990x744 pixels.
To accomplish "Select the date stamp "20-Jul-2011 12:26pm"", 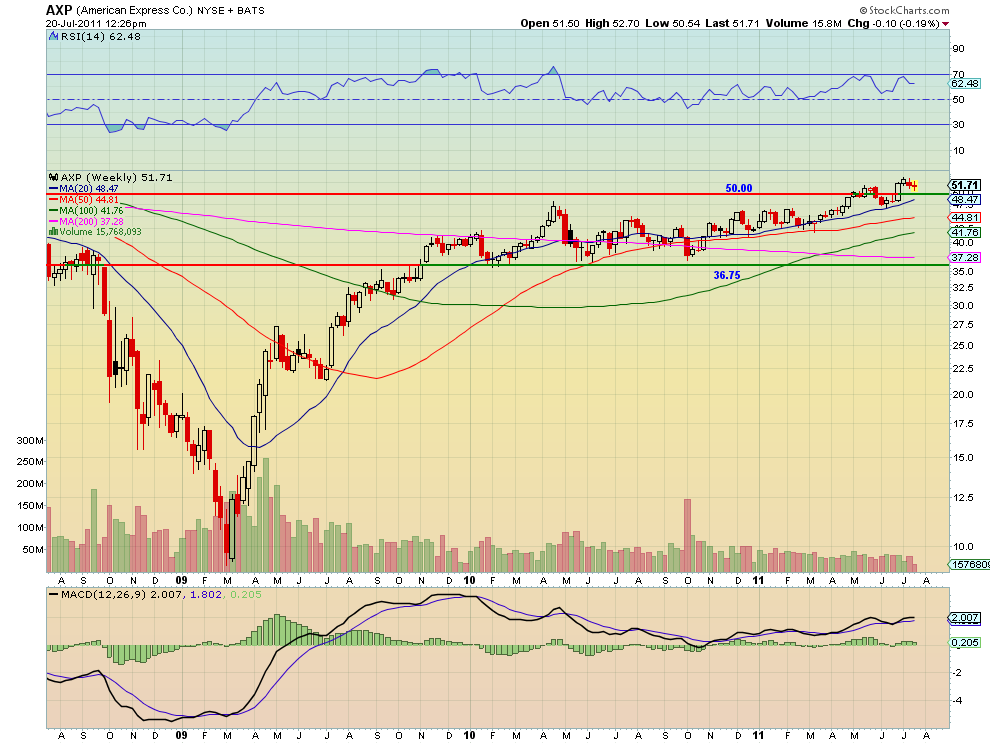I will 96,24.
